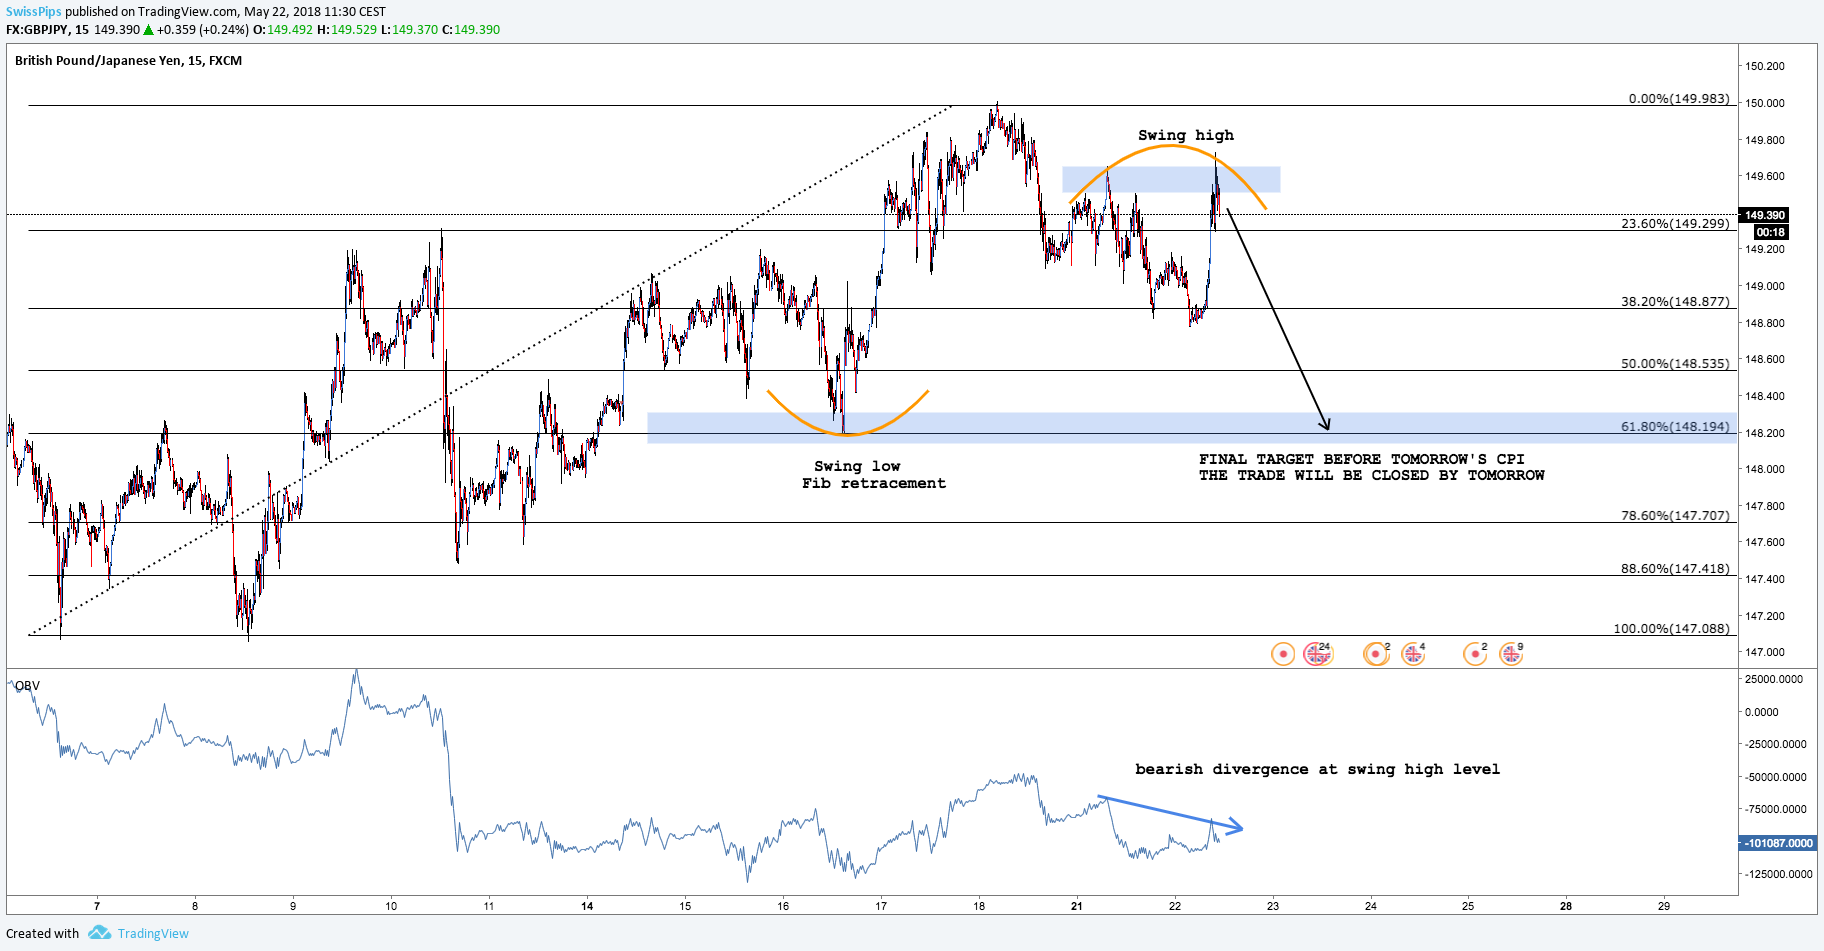
Task: Click the 'Fib retracement' annotation text
Action: (873, 483)
